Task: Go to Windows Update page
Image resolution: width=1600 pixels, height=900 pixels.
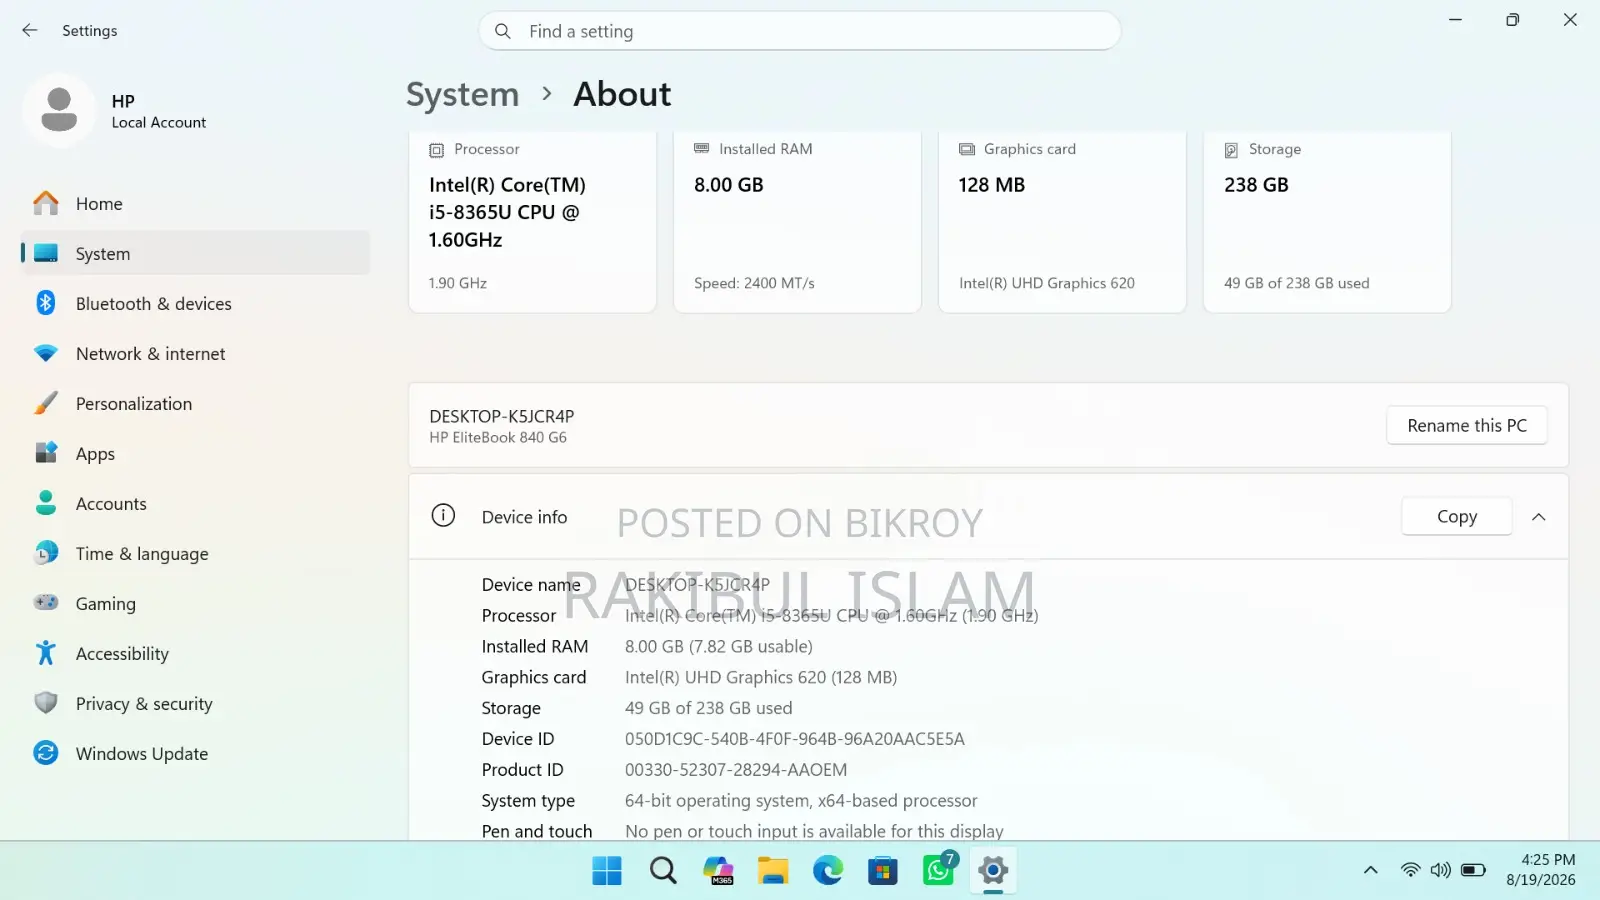Action: pos(195,754)
